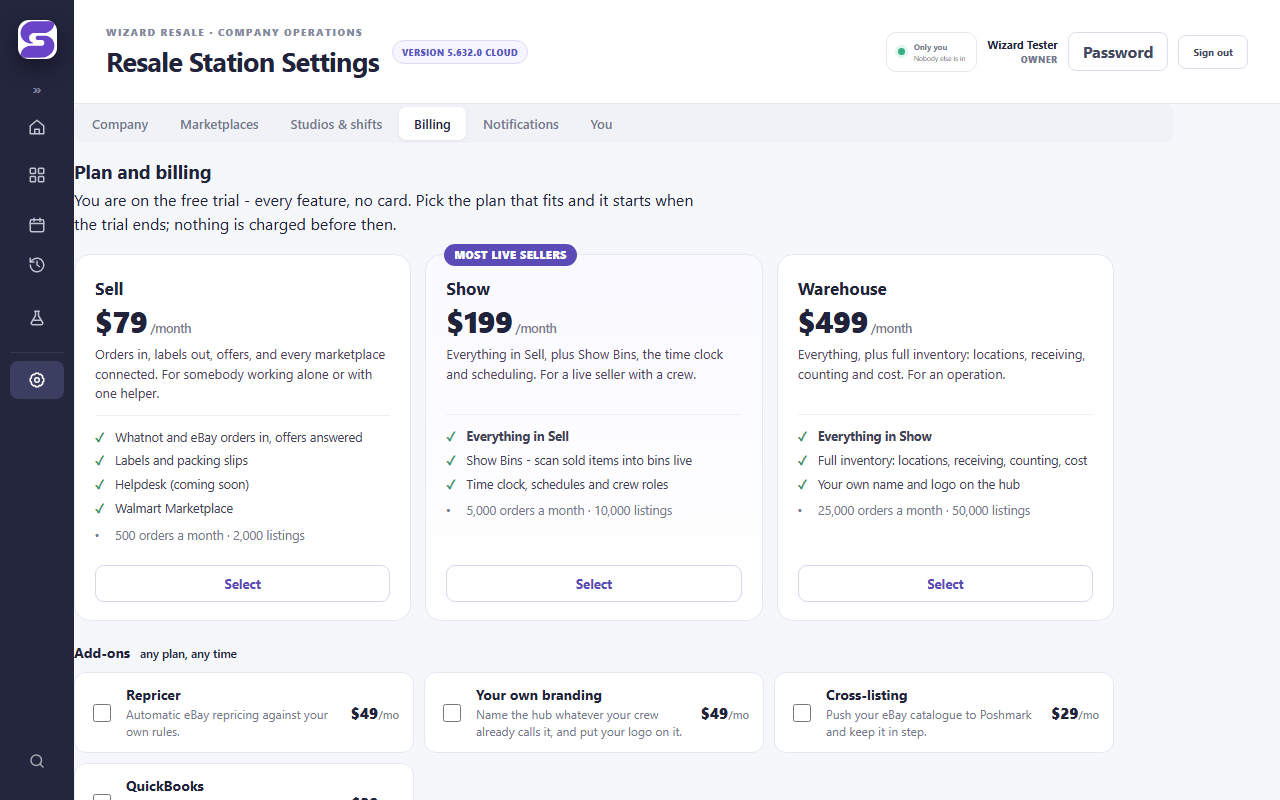Click '5,000 orders a month · 10,000 listings'
Image resolution: width=1280 pixels, height=800 pixels.
[x=569, y=510]
